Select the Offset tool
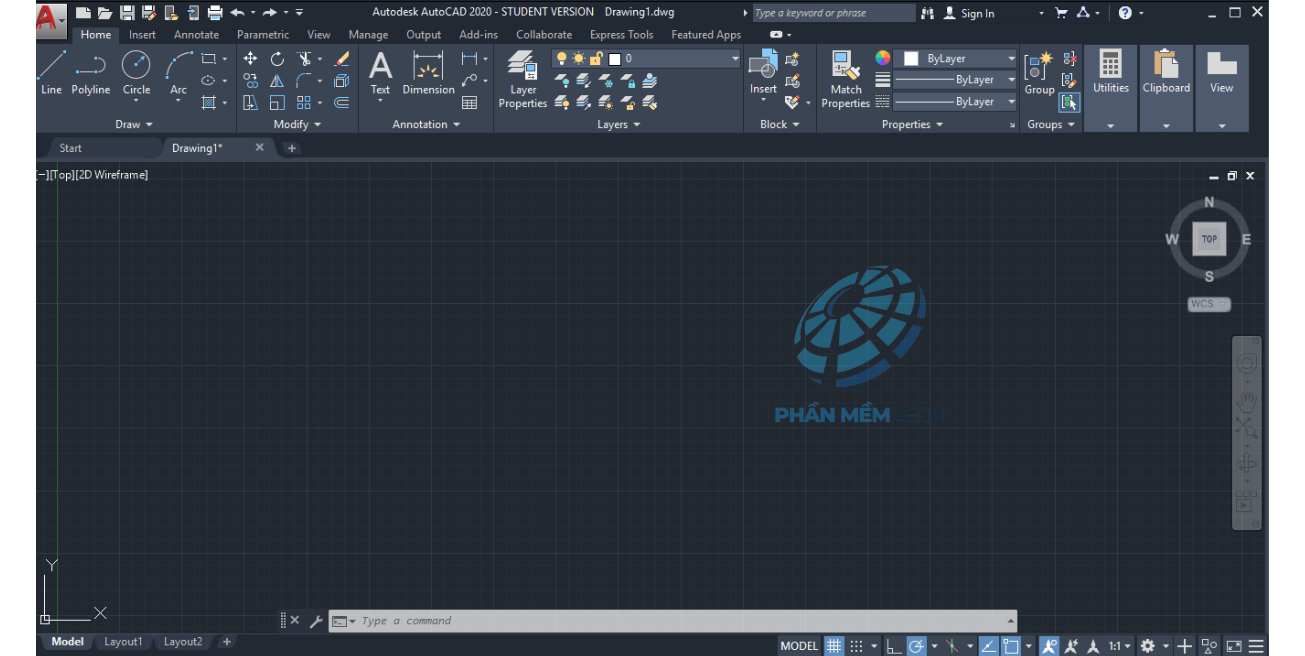Screen dimensions: 1305x656 tap(342, 102)
